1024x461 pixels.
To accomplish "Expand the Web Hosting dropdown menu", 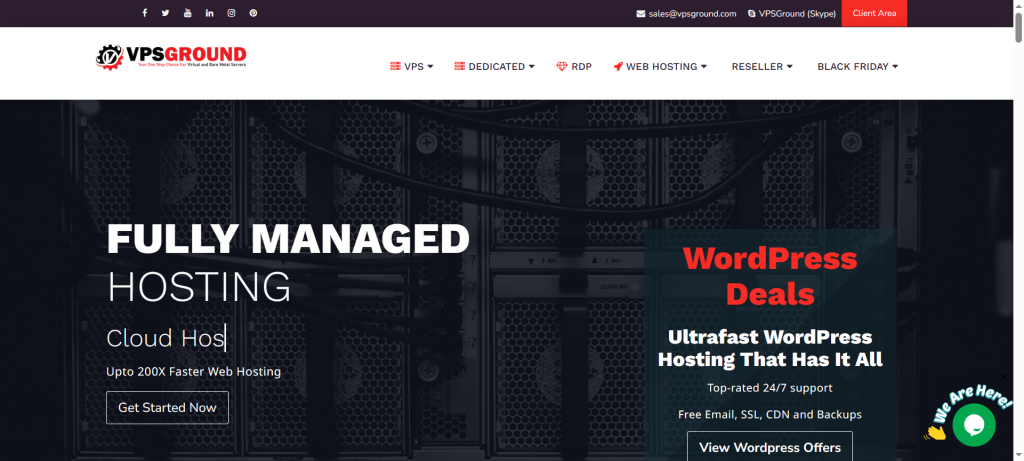I will pyautogui.click(x=660, y=67).
